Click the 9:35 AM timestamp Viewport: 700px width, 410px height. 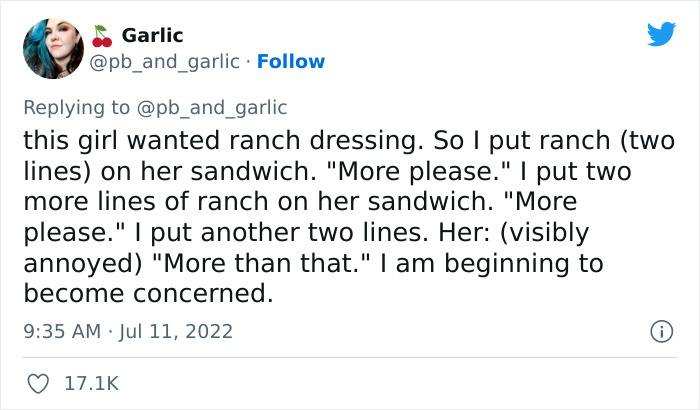tap(62, 330)
